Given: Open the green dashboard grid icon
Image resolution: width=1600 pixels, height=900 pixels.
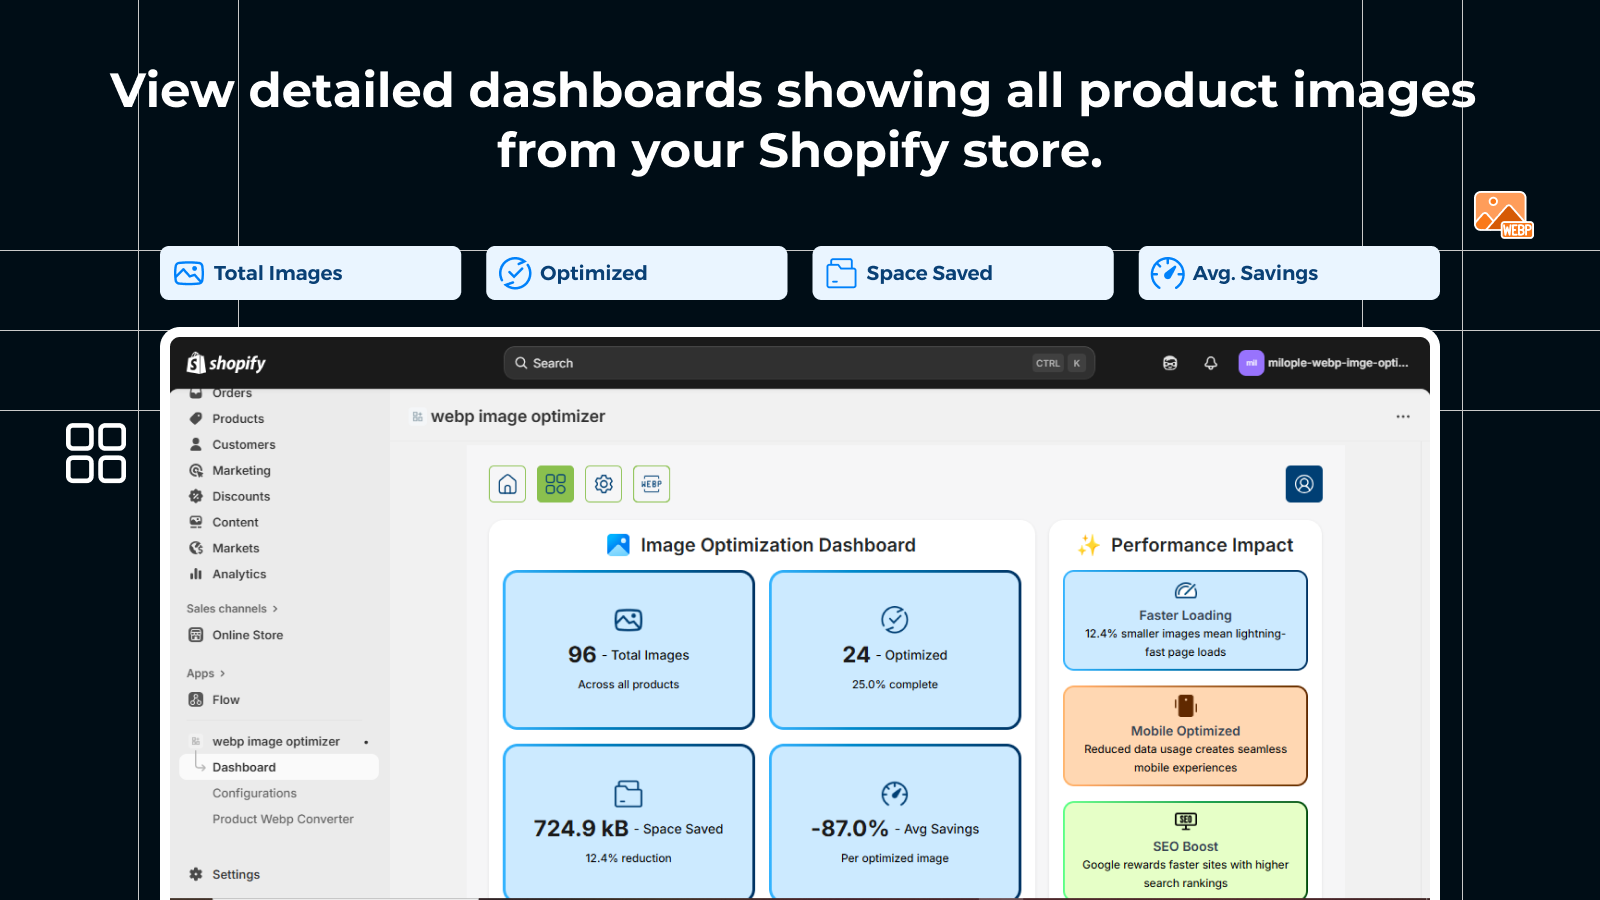Looking at the screenshot, I should pos(555,484).
